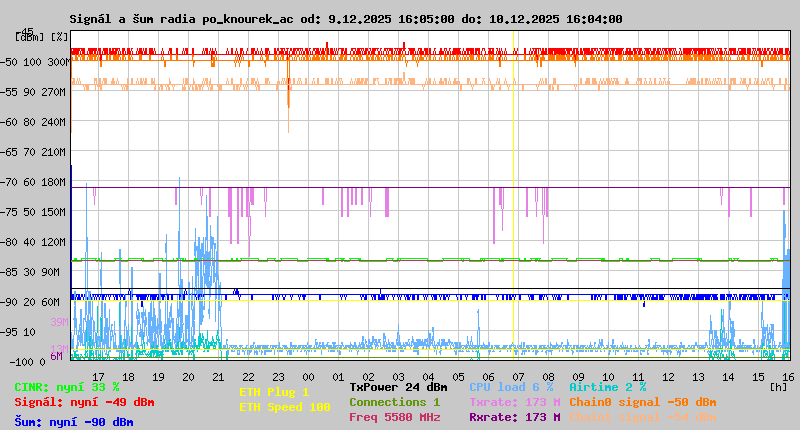Click the pink '39M' rate marker label
This screenshot has width=800, height=430.
coord(59,322)
